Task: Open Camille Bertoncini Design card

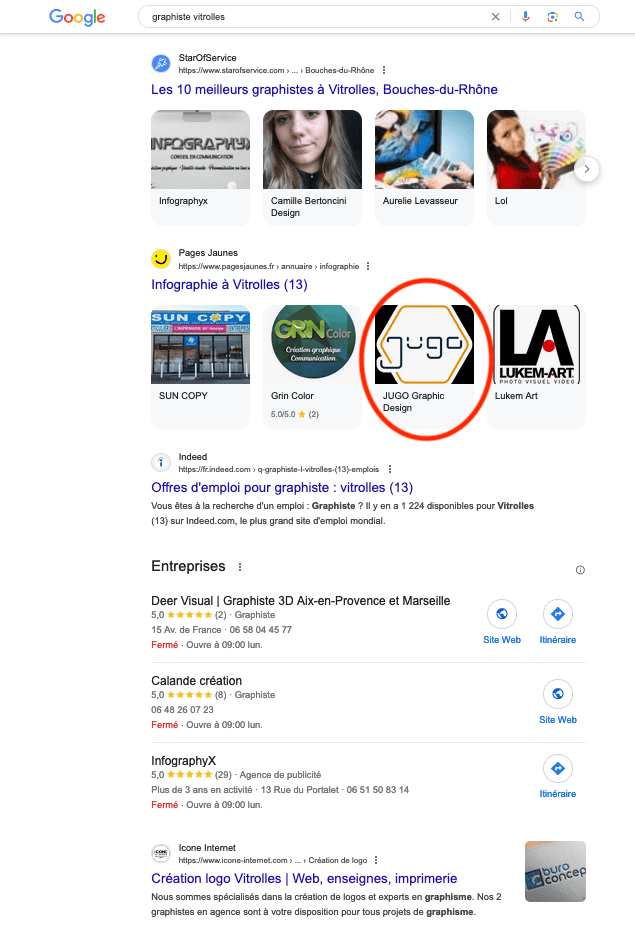Action: (x=312, y=167)
